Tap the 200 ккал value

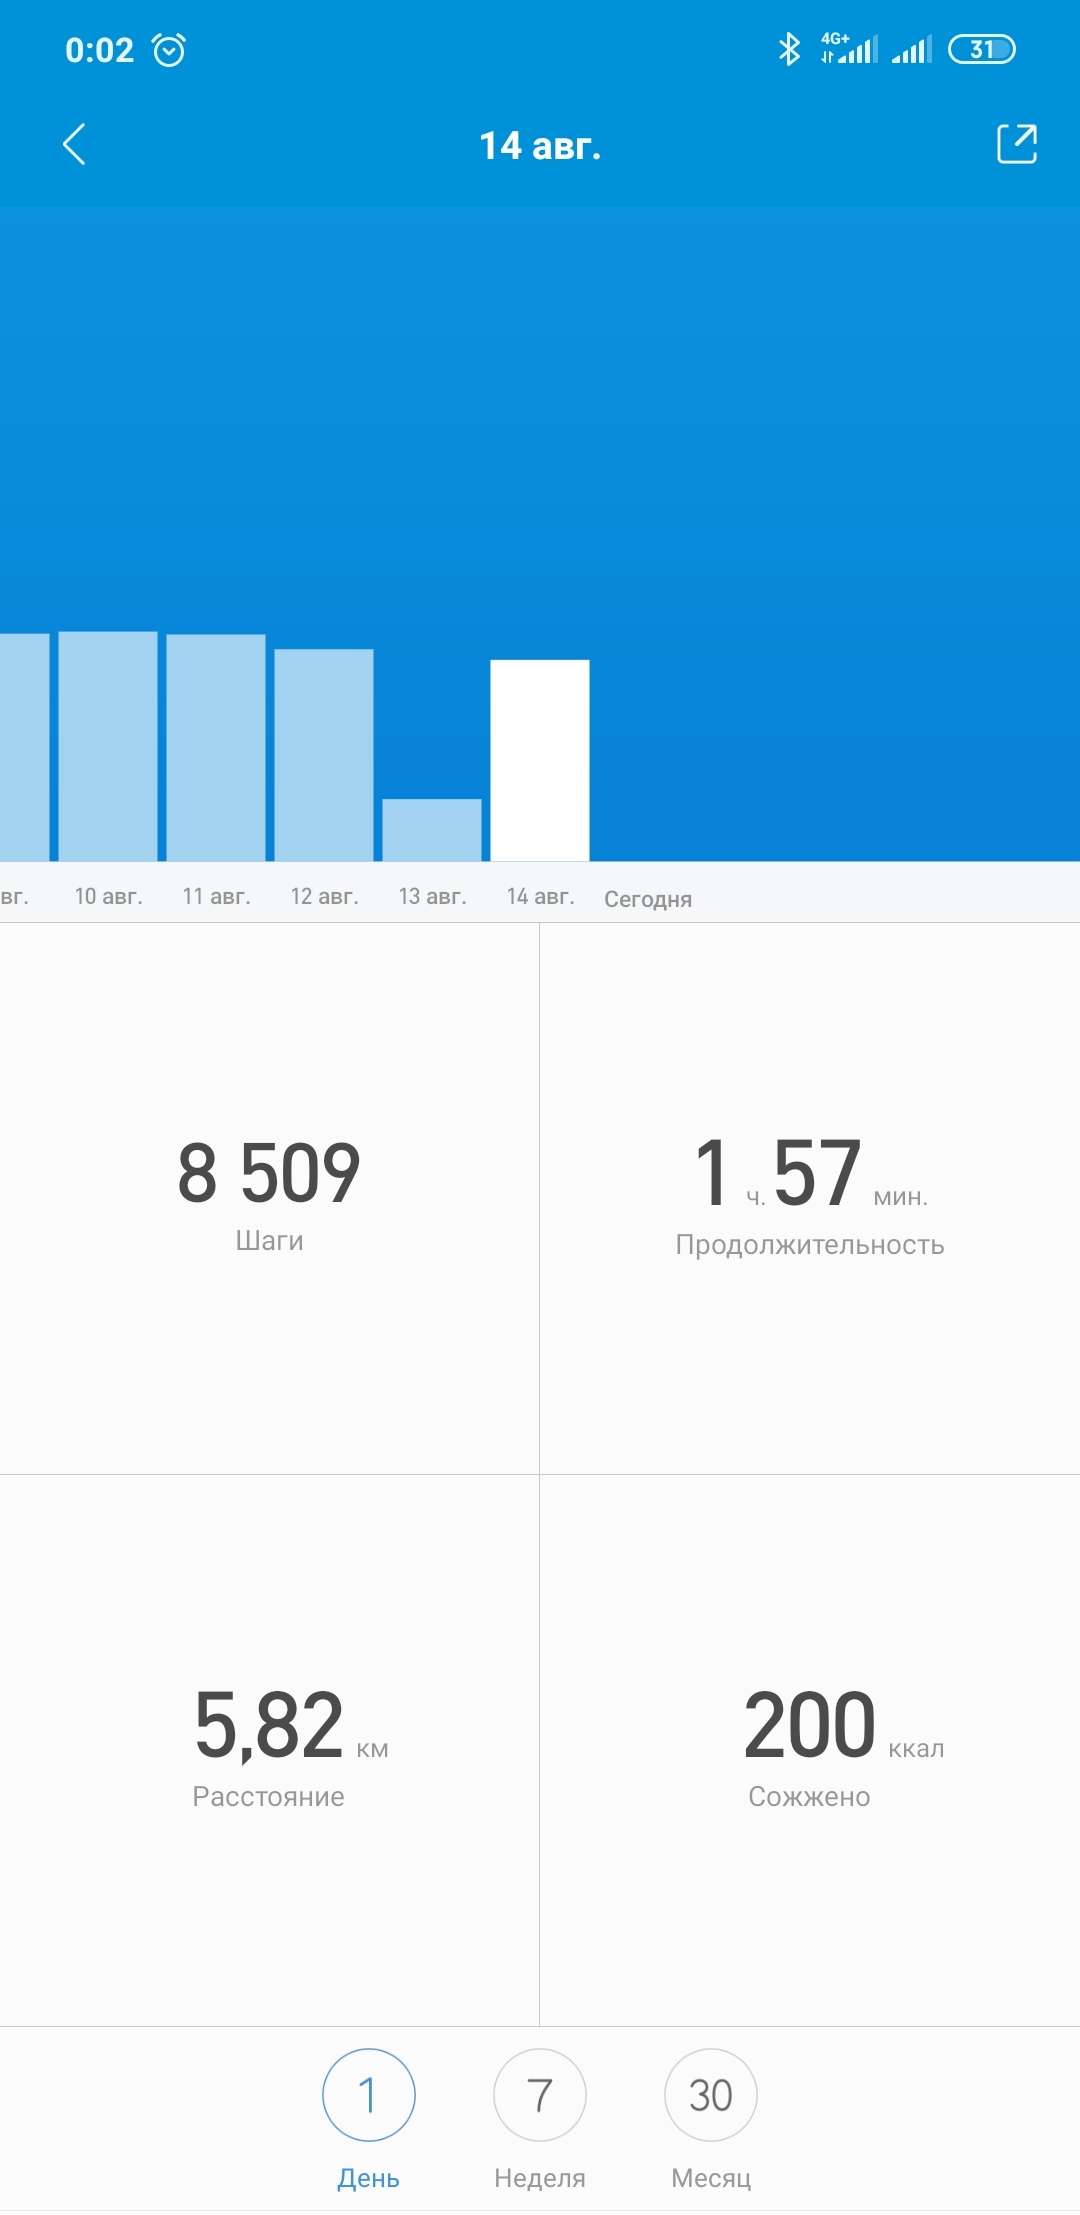[x=844, y=1725]
